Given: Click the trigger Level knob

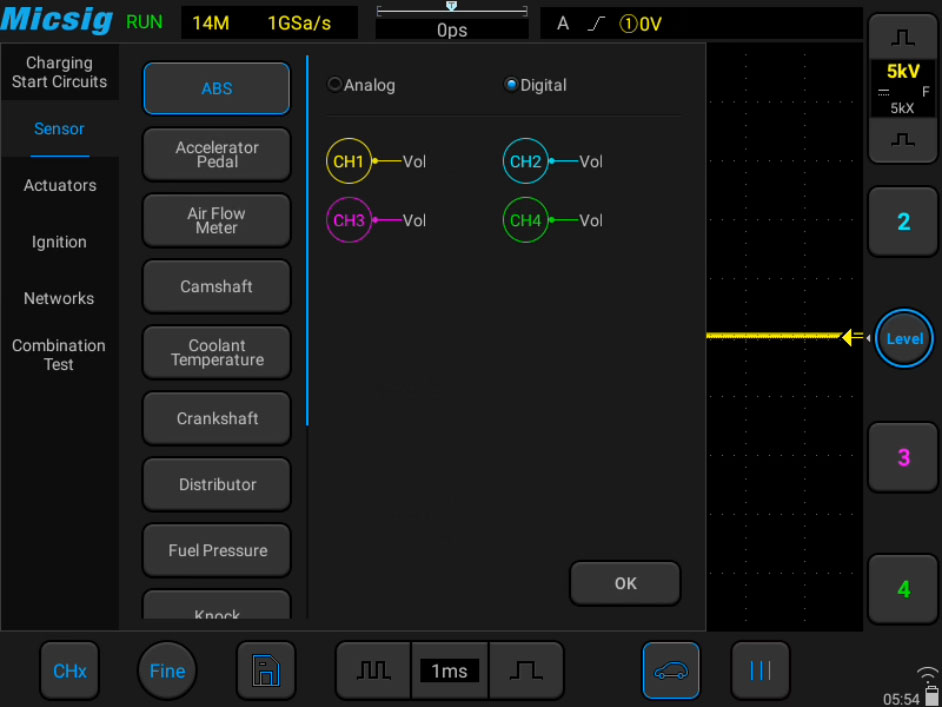Looking at the screenshot, I should [x=904, y=338].
